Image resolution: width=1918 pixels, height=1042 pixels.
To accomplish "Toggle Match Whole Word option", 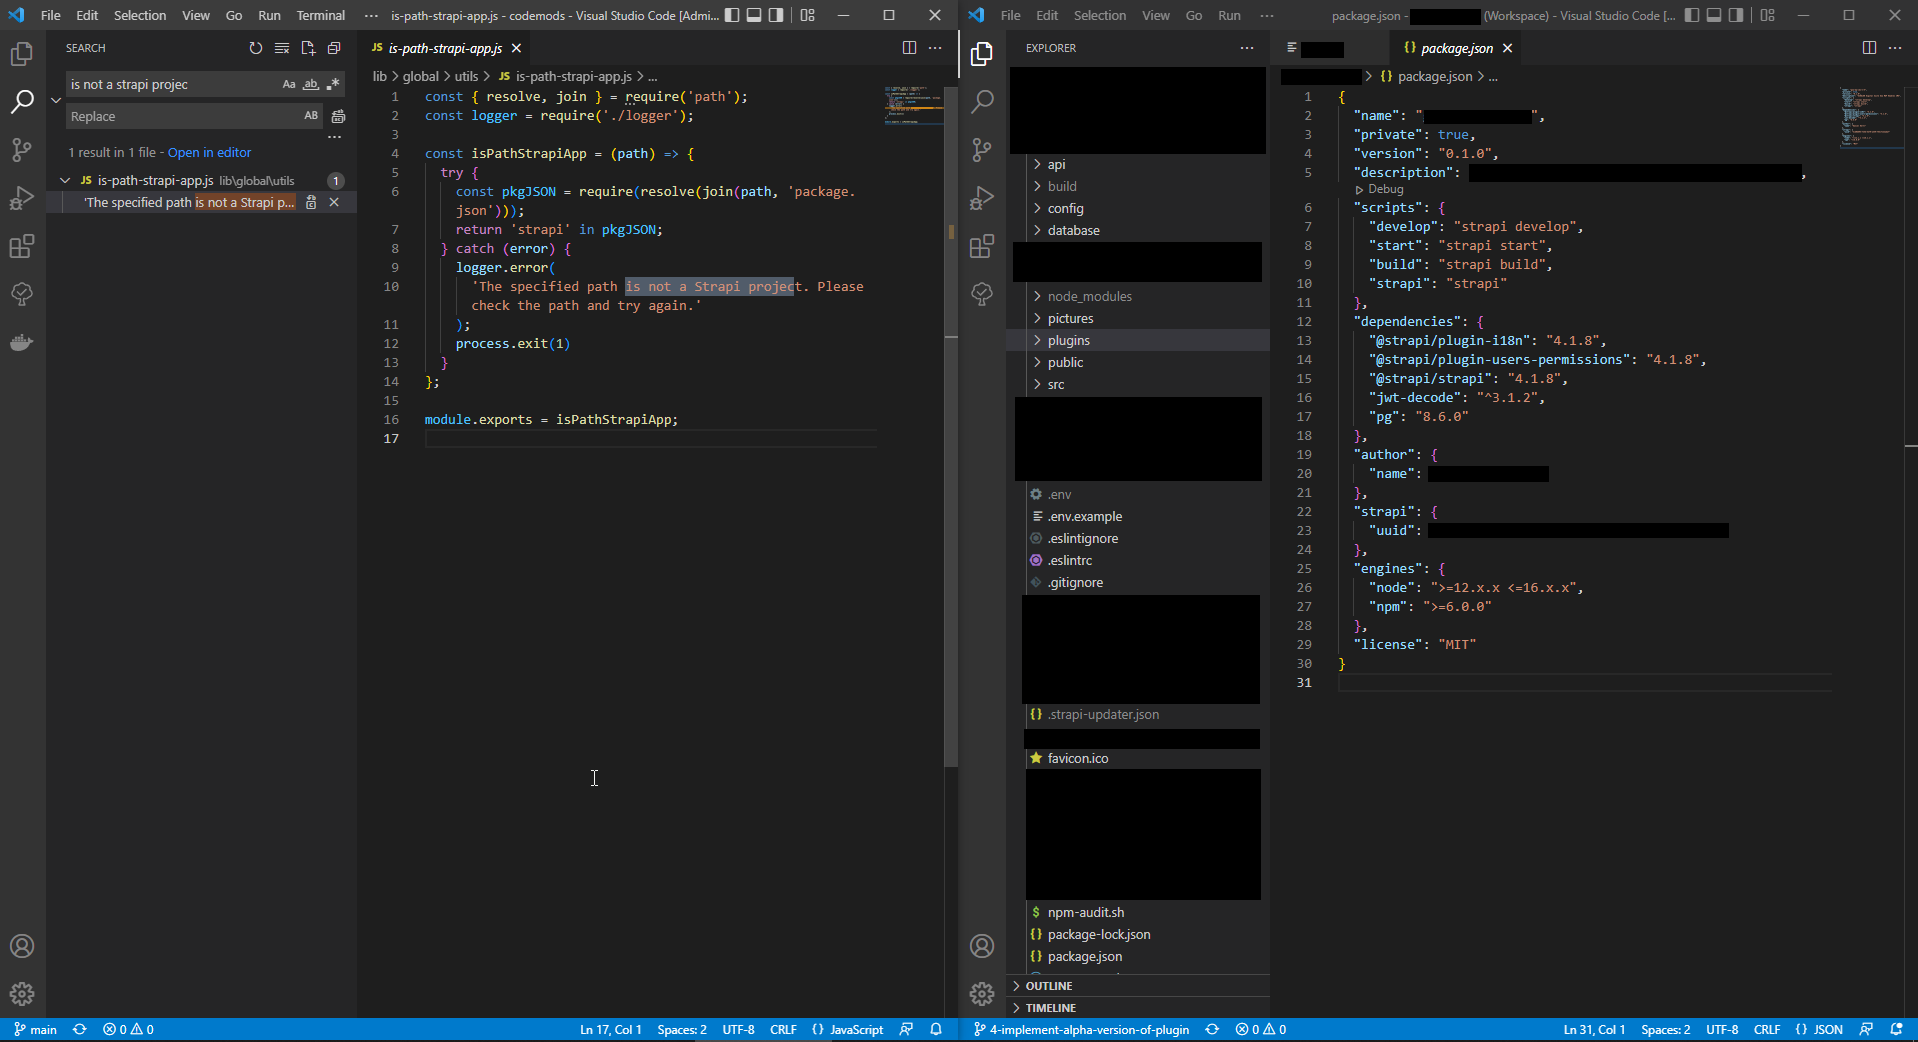I will click(311, 84).
